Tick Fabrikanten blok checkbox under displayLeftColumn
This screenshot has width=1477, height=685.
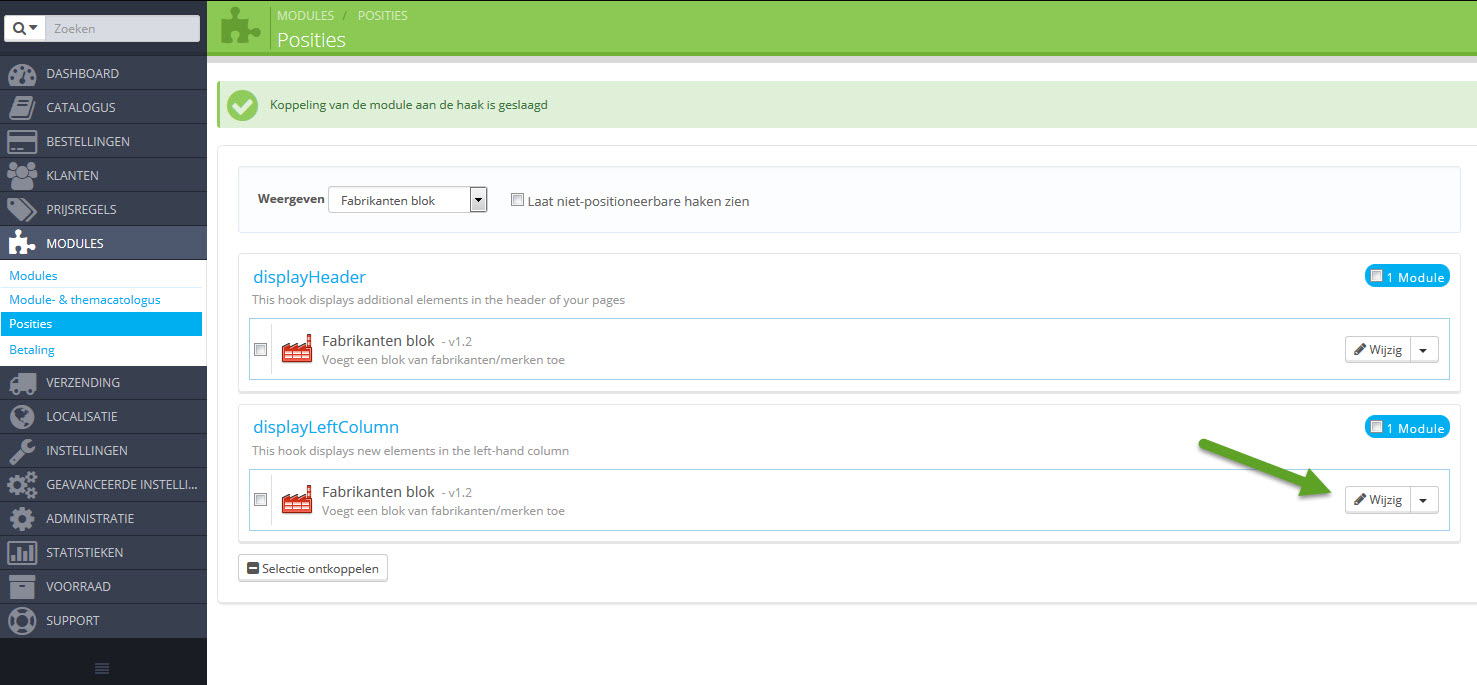pyautogui.click(x=260, y=500)
